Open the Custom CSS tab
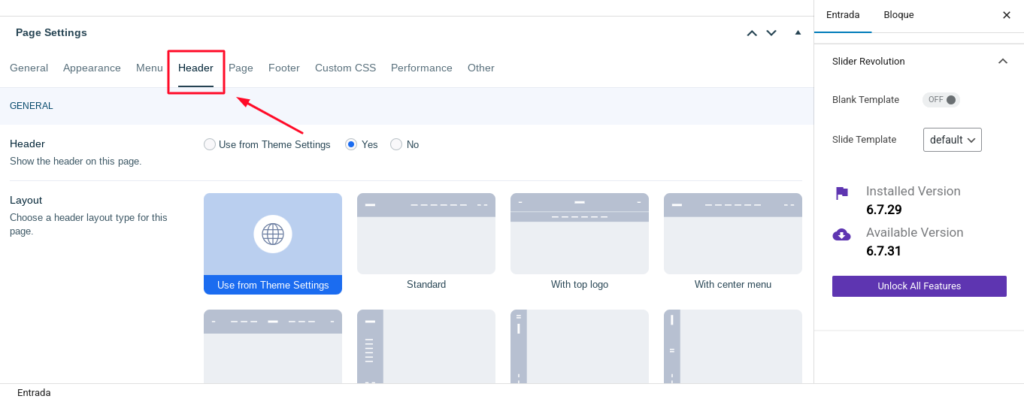This screenshot has height=399, width=1024. (x=345, y=68)
